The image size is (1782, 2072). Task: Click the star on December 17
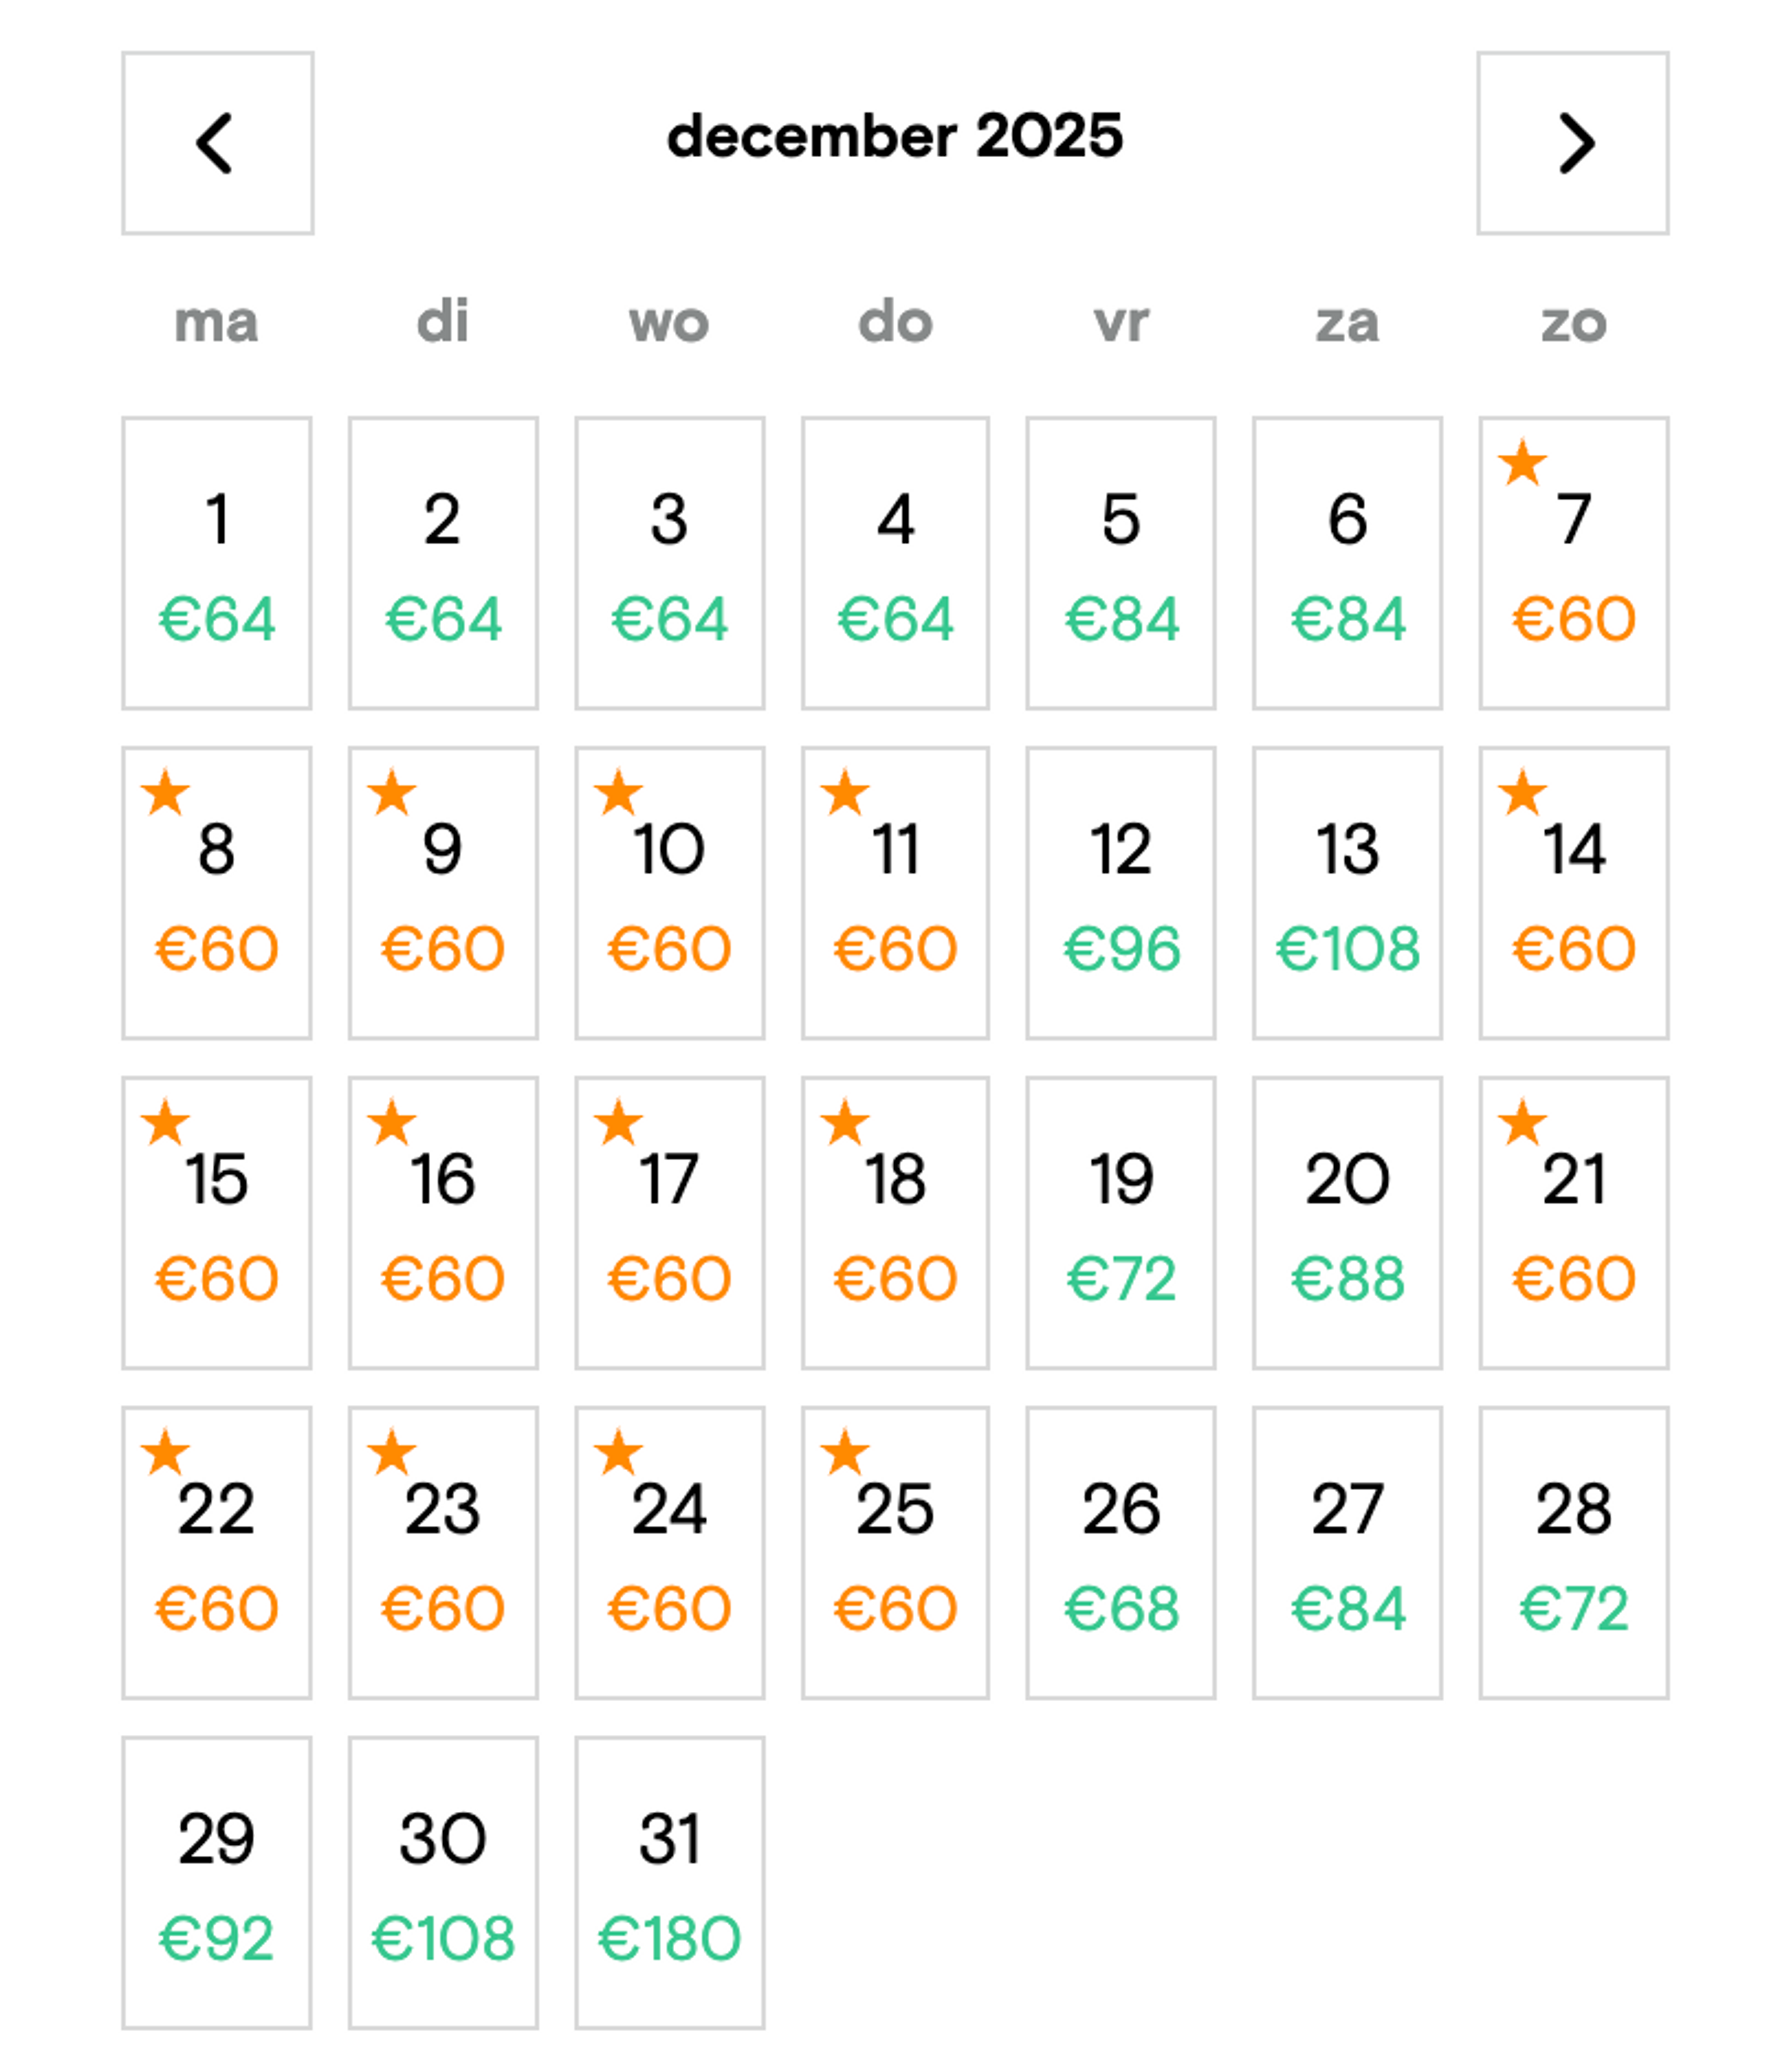pos(618,1122)
